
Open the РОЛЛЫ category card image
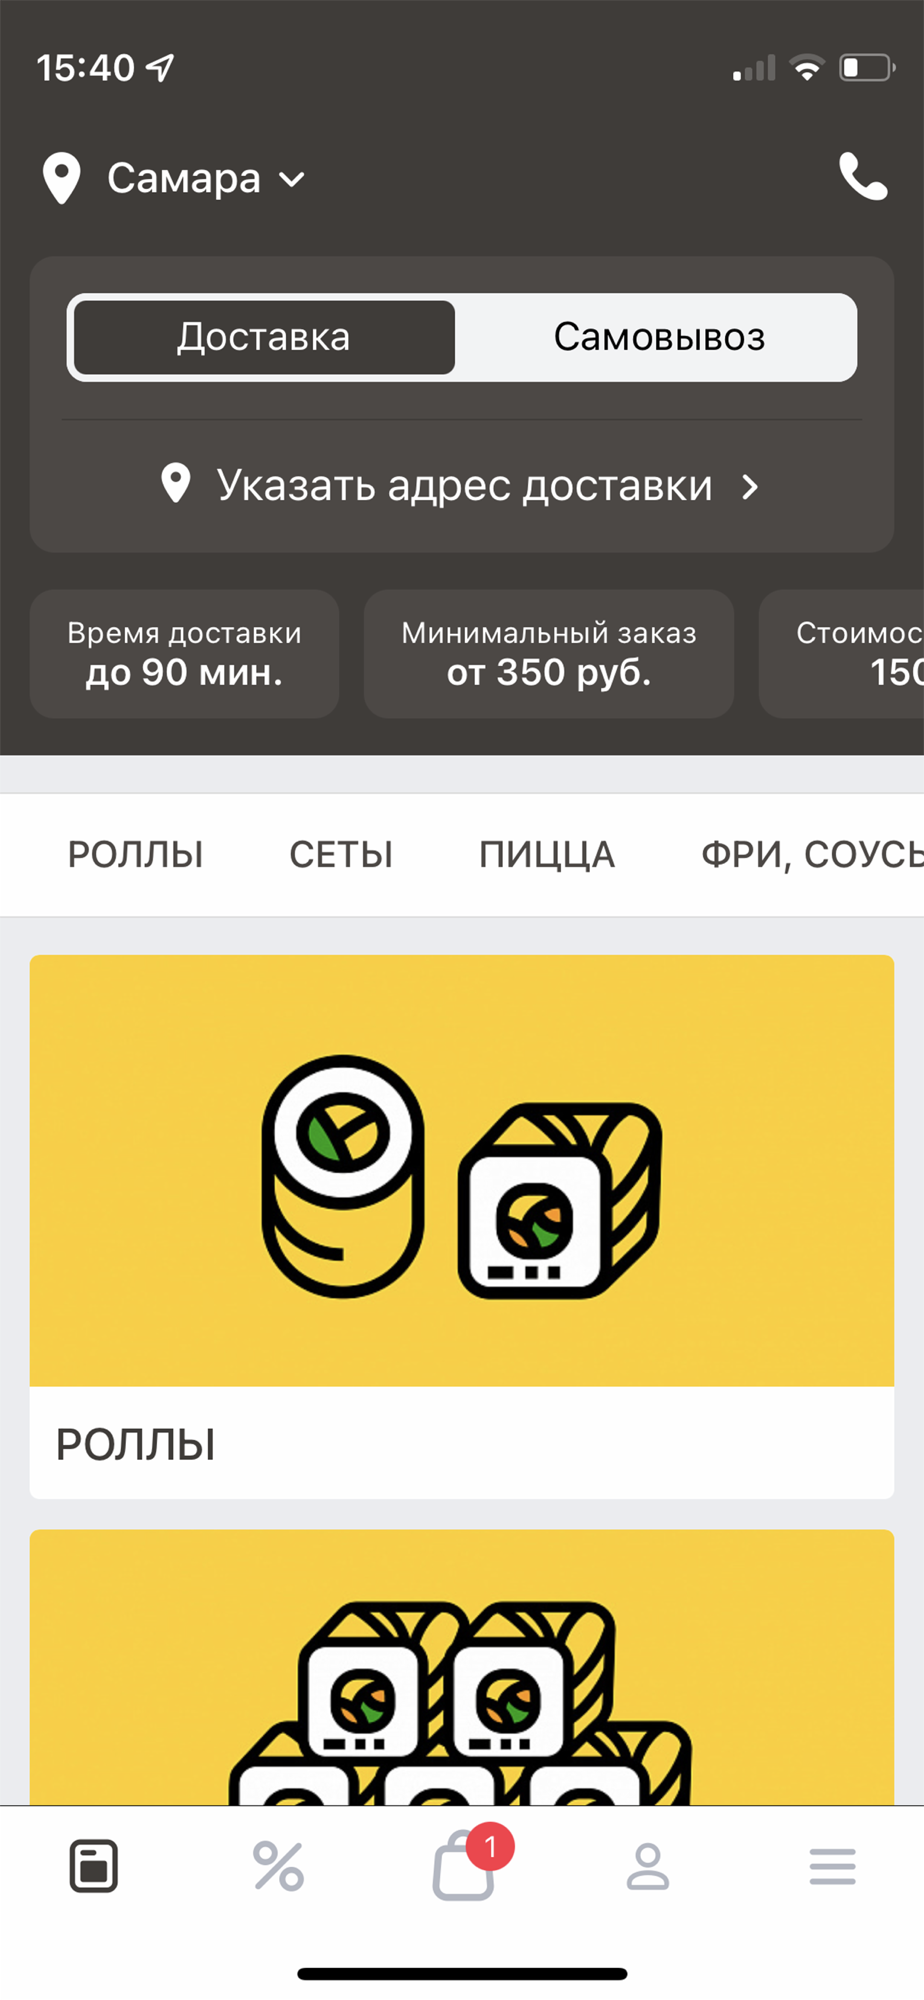[x=462, y=1171]
